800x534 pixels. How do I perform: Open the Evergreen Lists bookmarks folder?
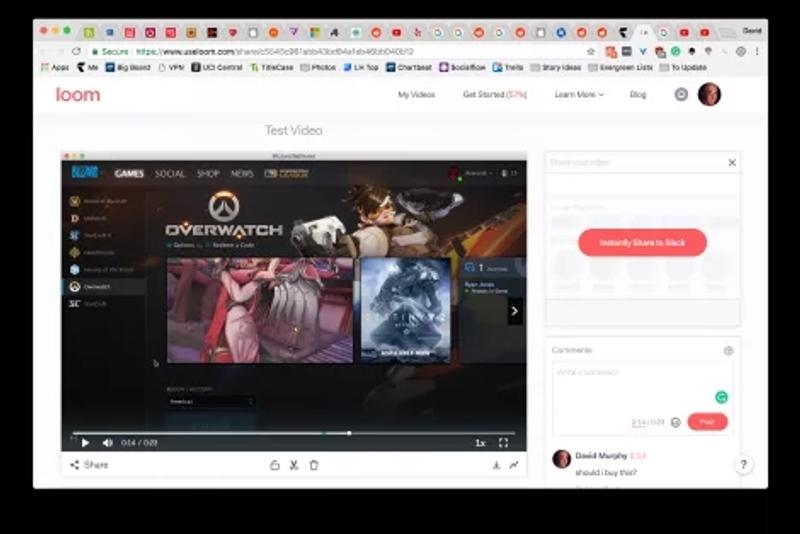pyautogui.click(x=620, y=67)
